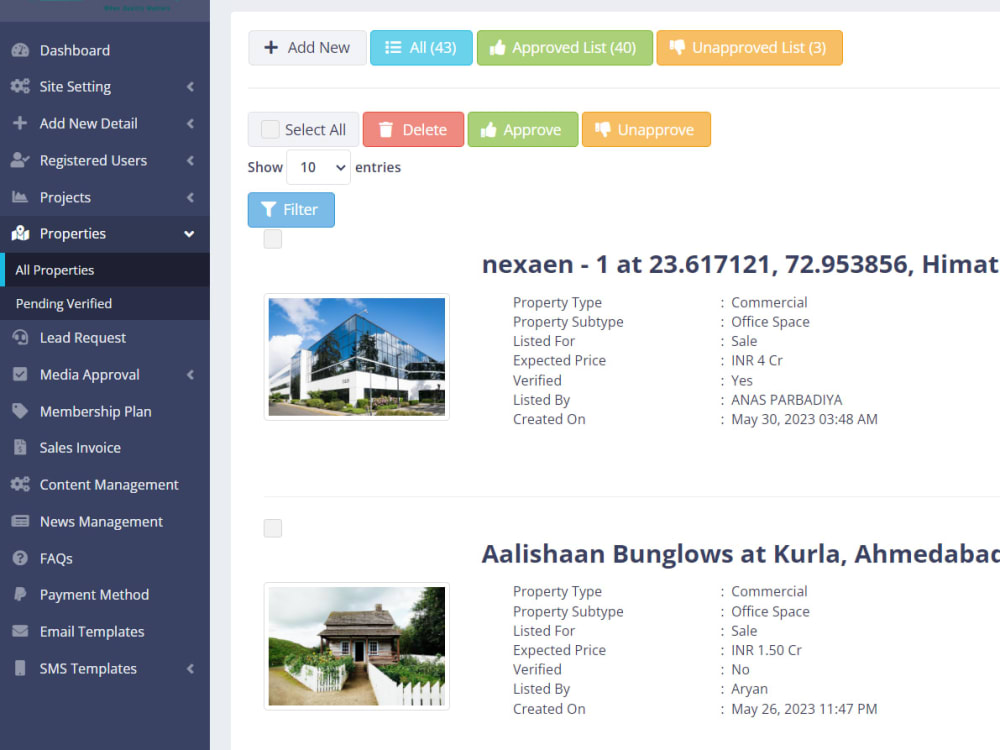This screenshot has height=750, width=1000.
Task: Click the News Management newspaper icon
Action: pos(20,521)
